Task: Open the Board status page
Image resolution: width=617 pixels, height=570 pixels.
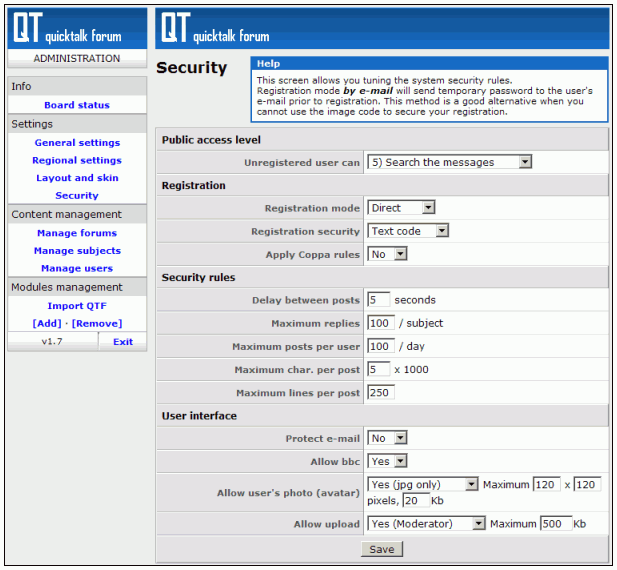Action: click(x=77, y=105)
